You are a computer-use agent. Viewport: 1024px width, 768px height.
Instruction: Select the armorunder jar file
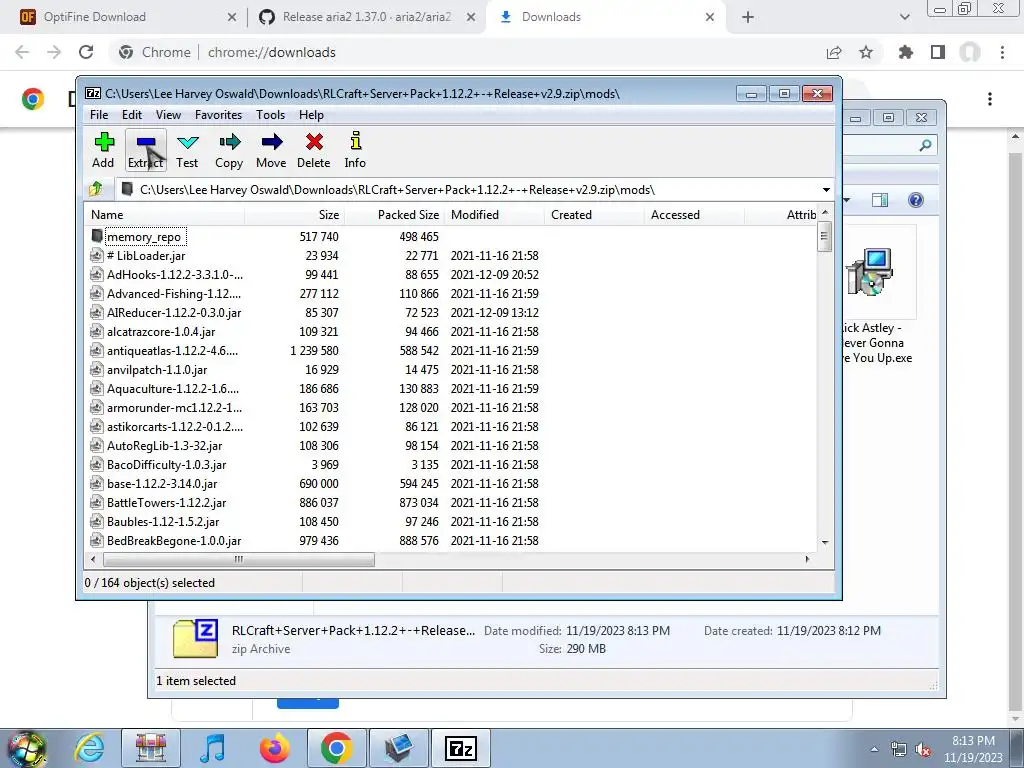174,408
